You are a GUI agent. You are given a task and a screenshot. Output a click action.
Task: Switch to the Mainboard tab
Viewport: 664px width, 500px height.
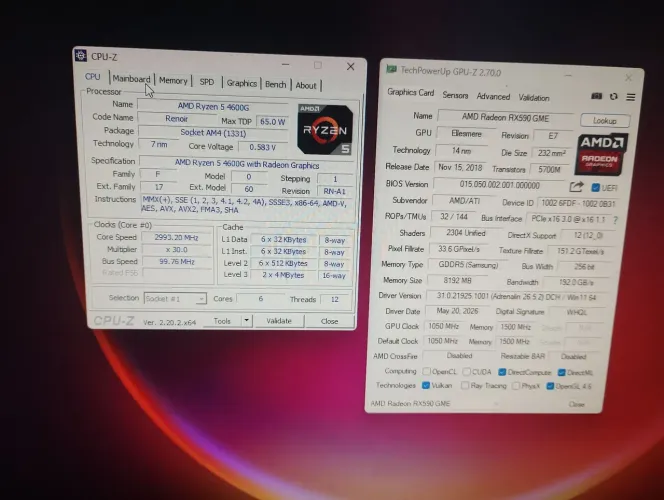pos(131,79)
